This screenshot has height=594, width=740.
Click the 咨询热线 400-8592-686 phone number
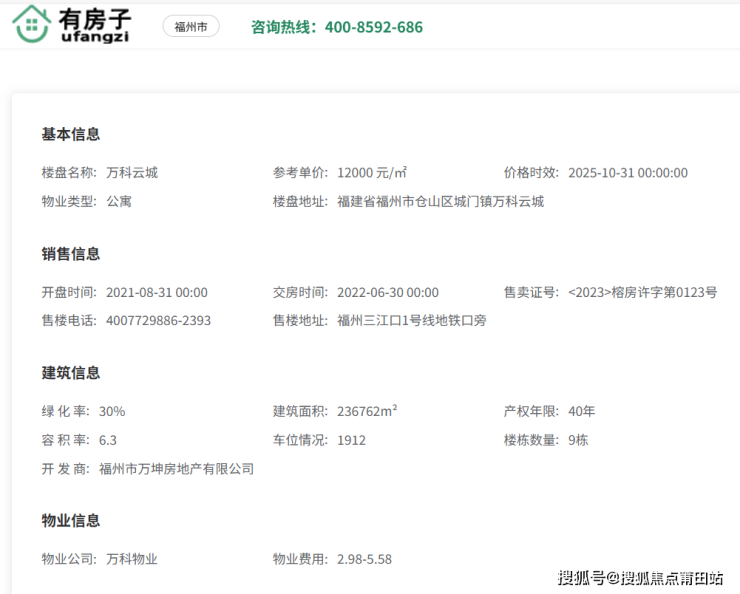(336, 27)
